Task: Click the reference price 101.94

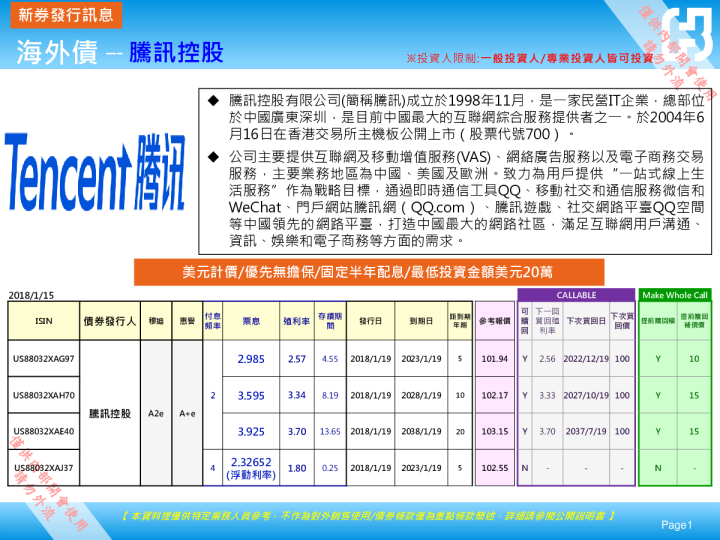Action: (x=495, y=359)
